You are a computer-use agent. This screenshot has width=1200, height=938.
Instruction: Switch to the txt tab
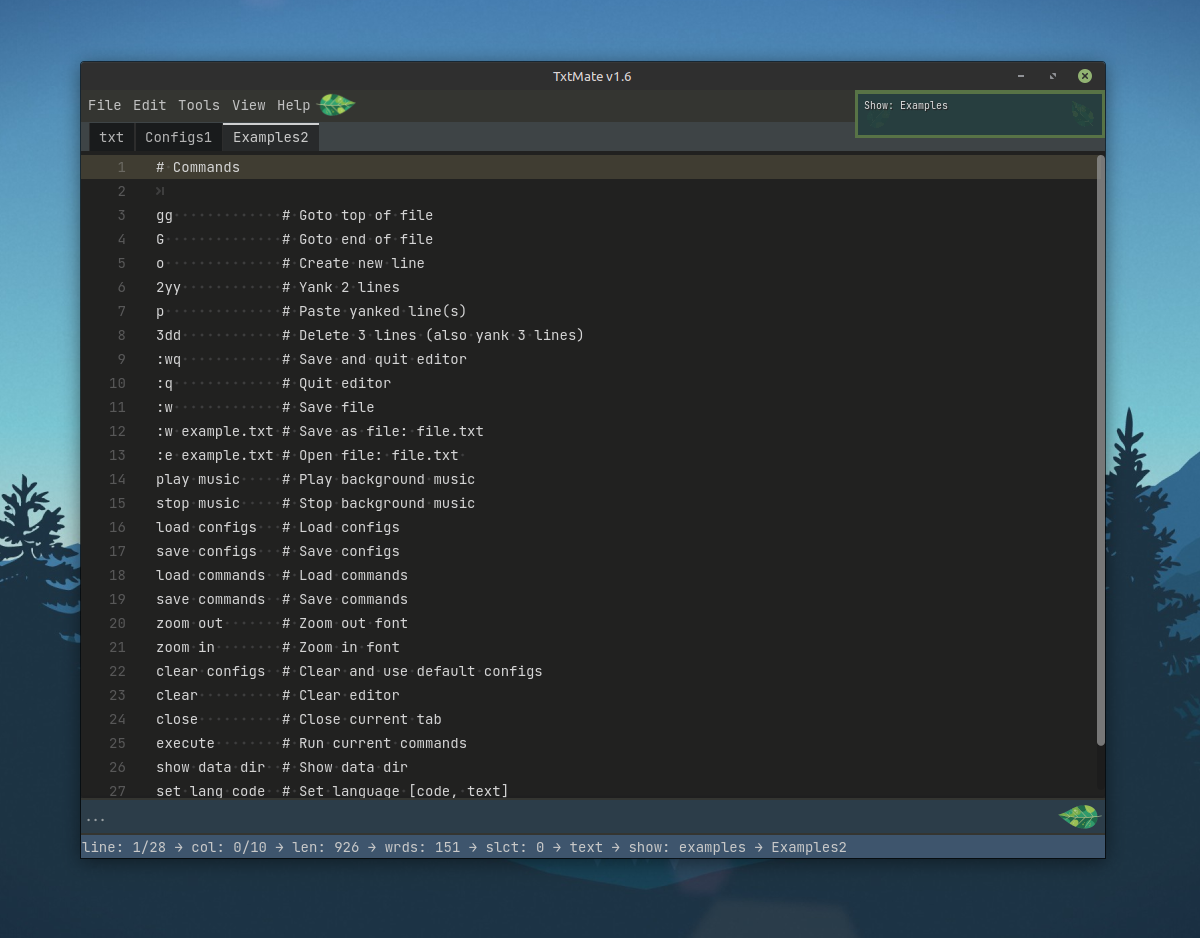click(x=111, y=138)
